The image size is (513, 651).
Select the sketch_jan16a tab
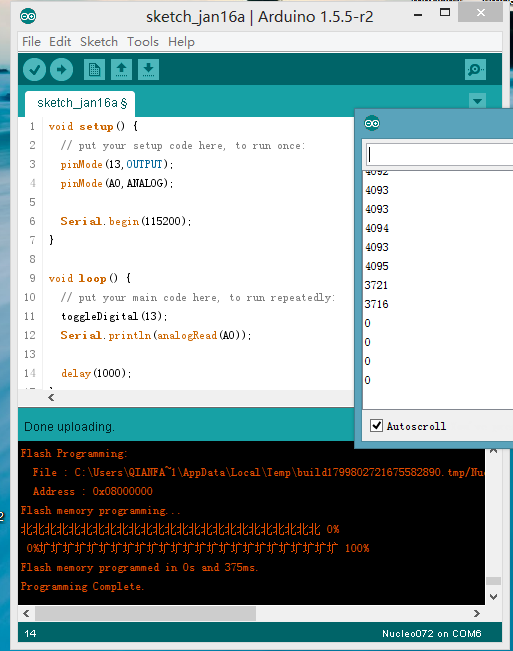pos(80,103)
